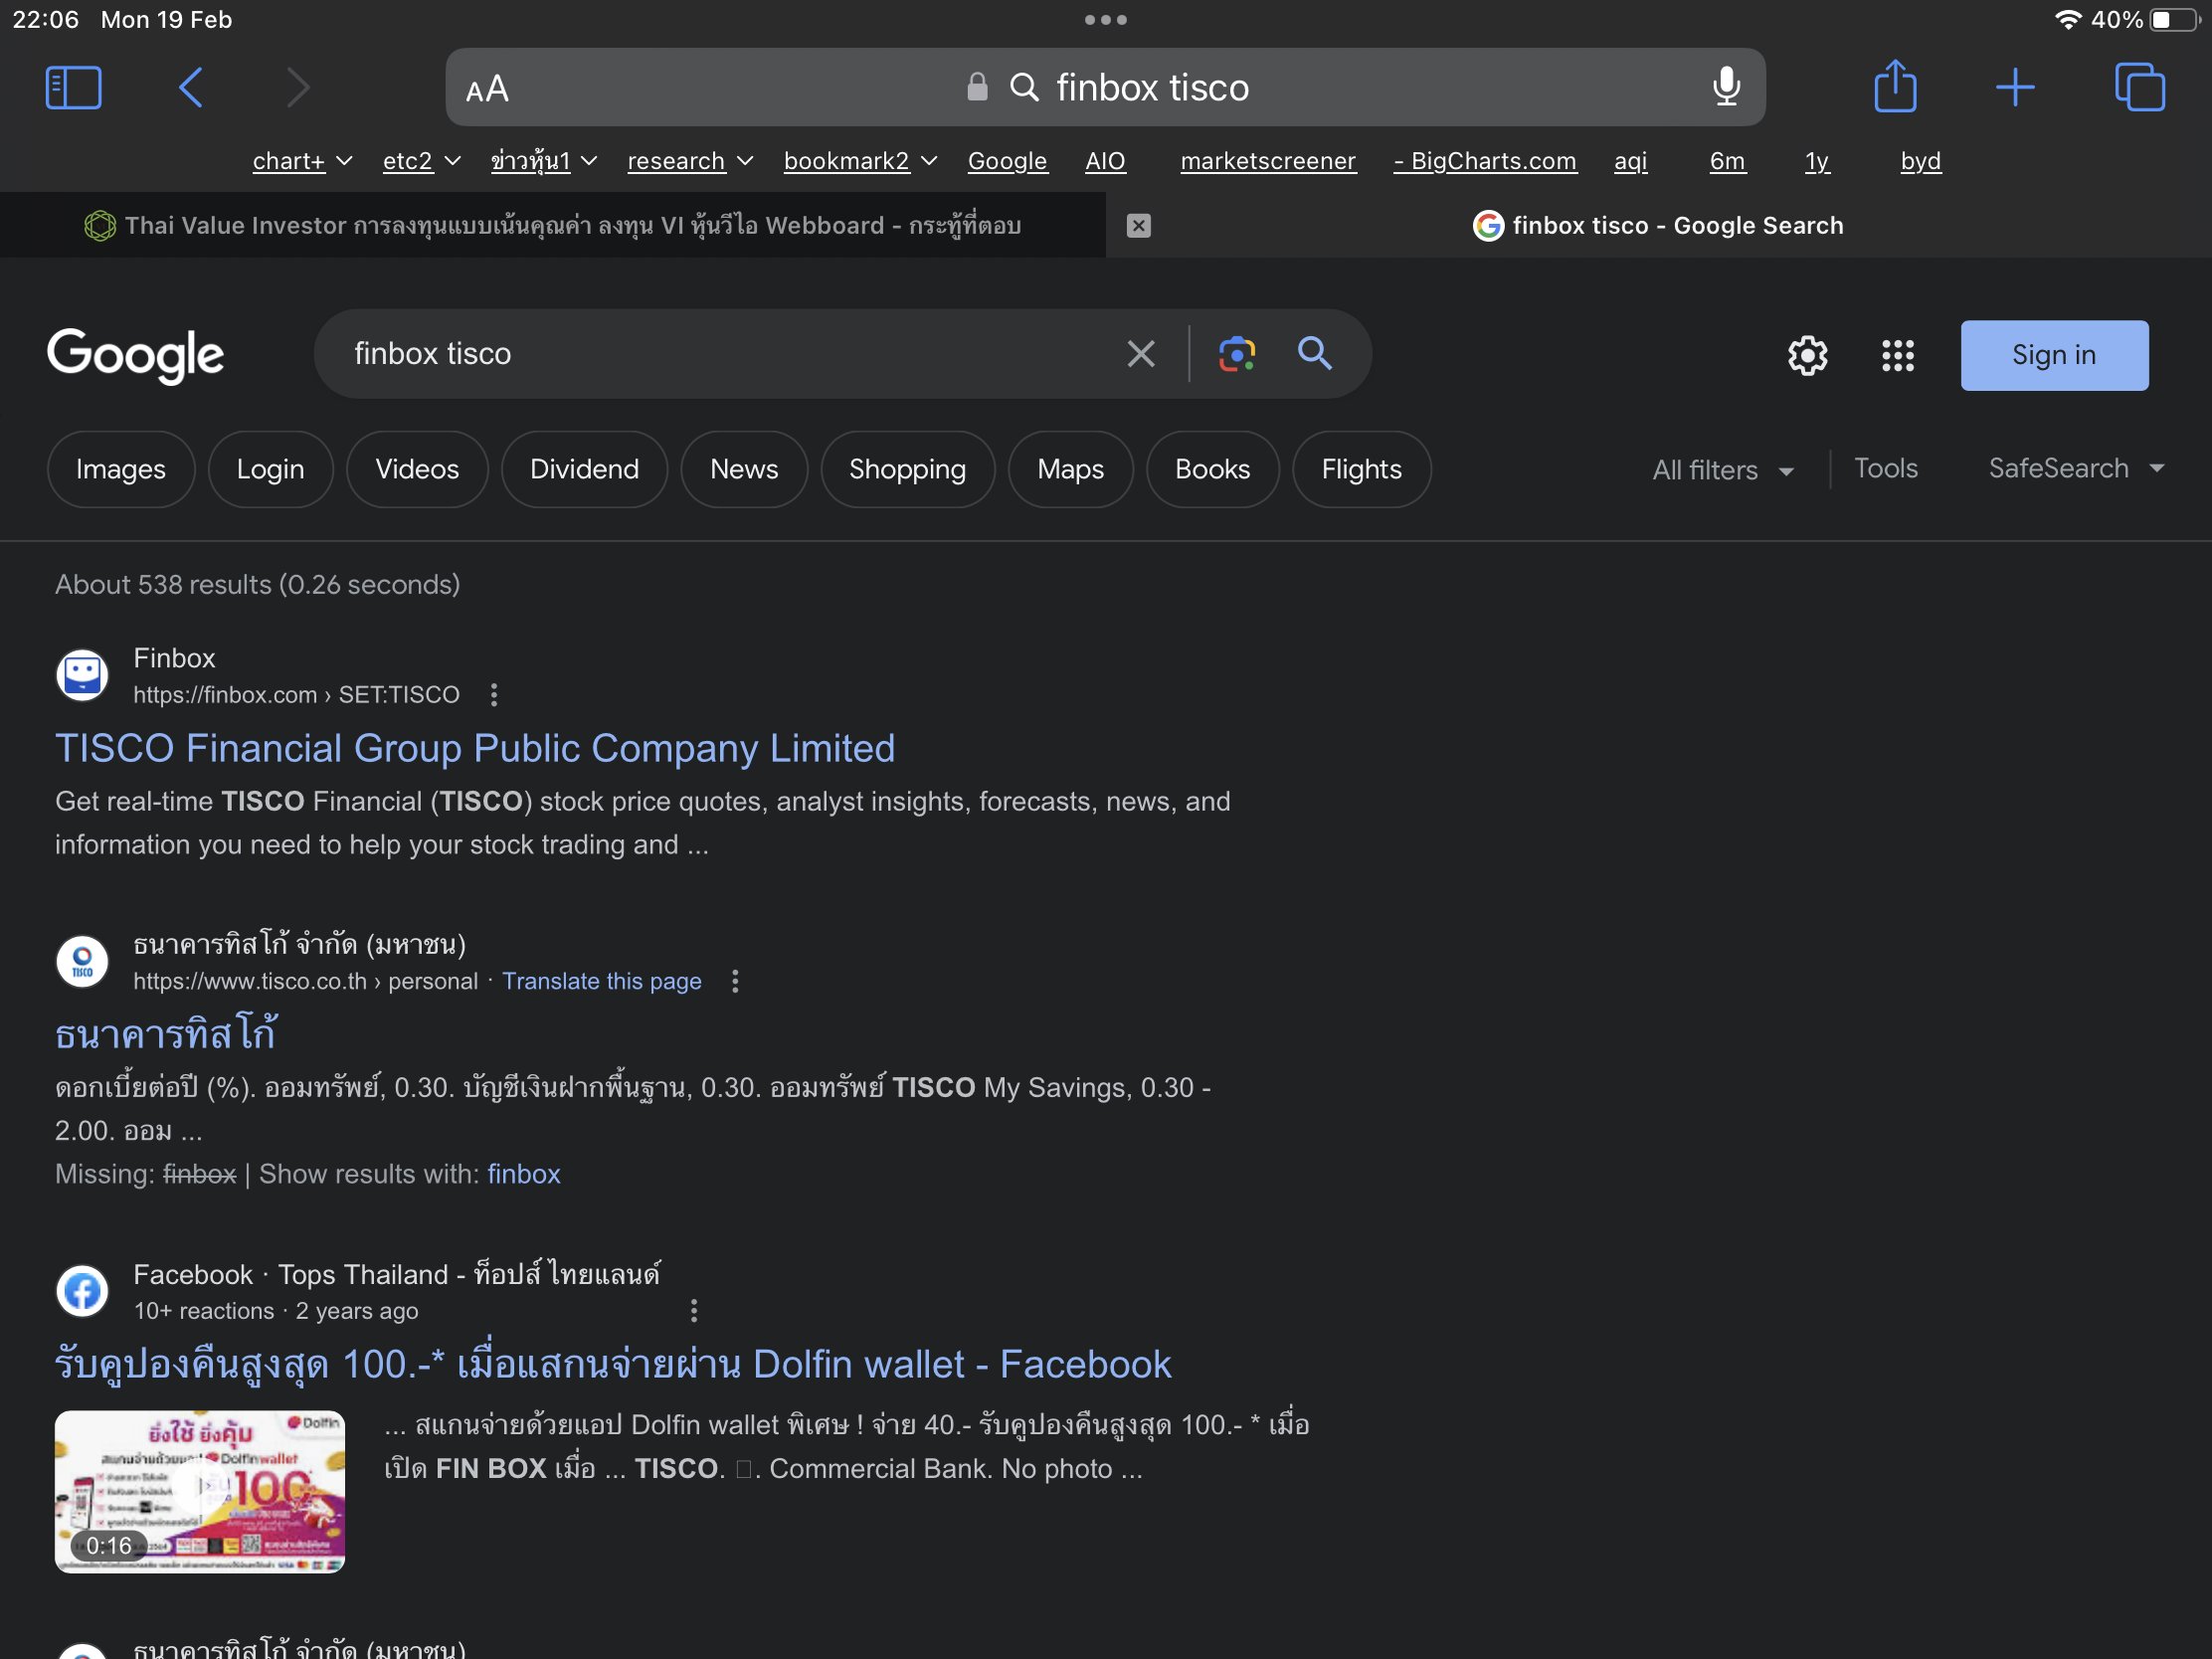Screen dimensions: 2212x1659
Task: Open TISCO Financial Group Public Company Limited link
Action: click(x=475, y=749)
